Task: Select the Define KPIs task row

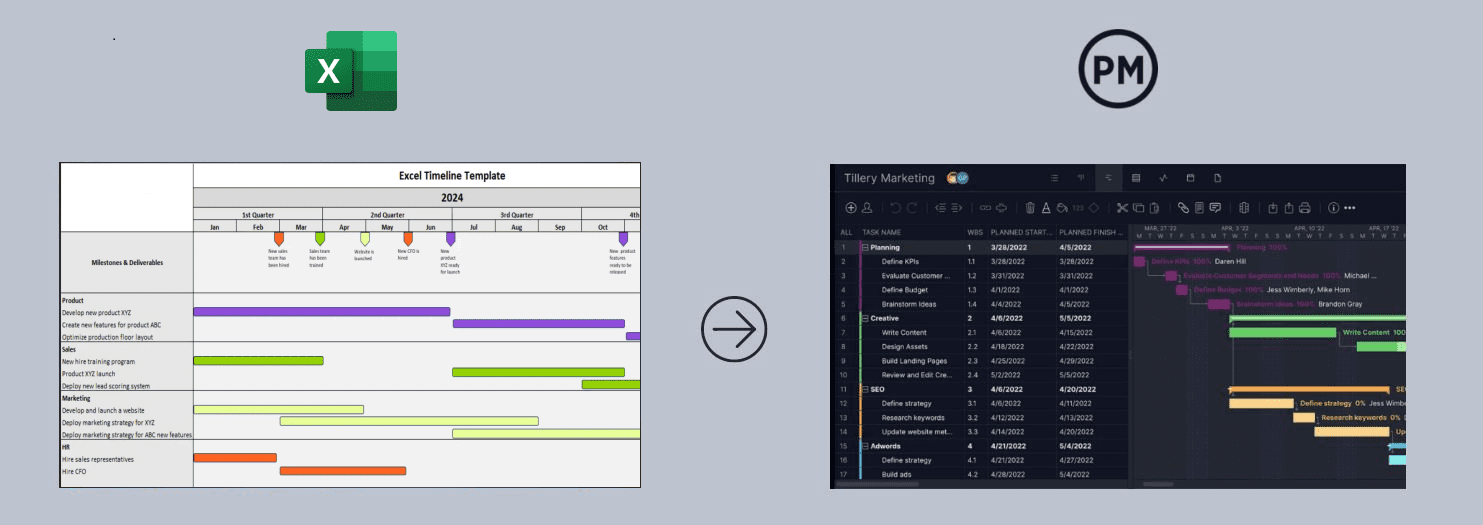Action: pyautogui.click(x=980, y=261)
